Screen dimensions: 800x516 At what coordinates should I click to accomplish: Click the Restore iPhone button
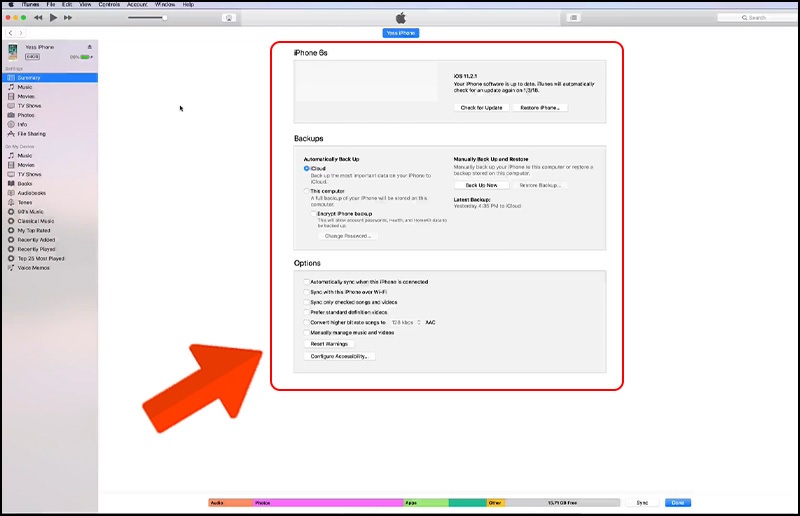(540, 107)
